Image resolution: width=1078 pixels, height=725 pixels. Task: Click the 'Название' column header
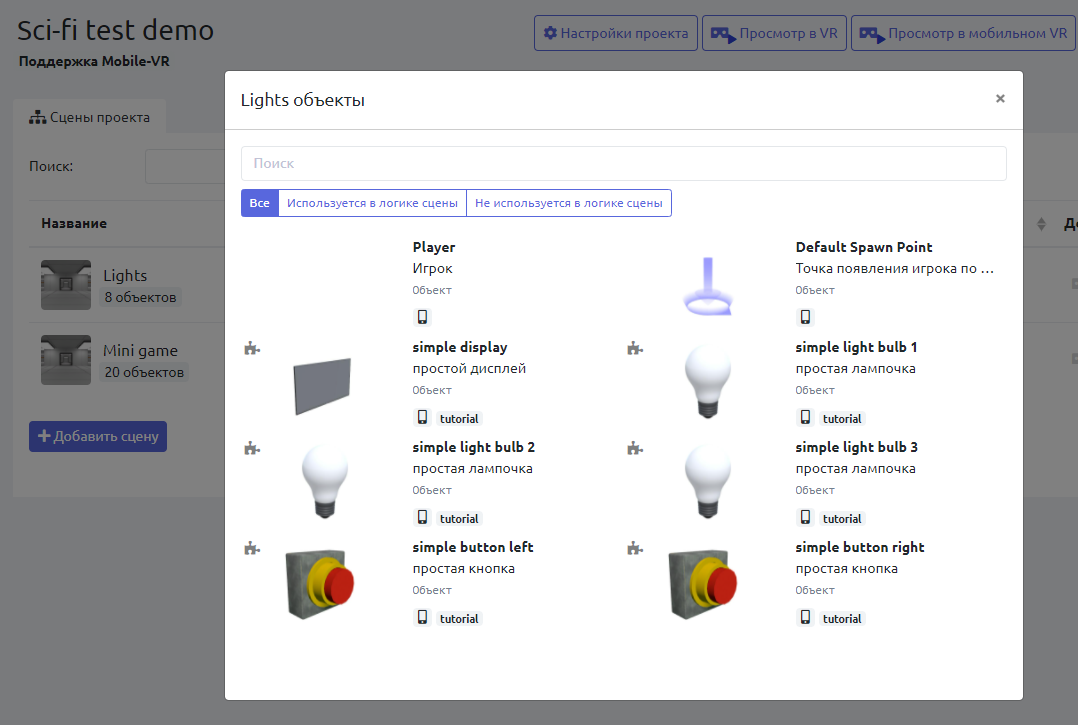click(x=74, y=223)
